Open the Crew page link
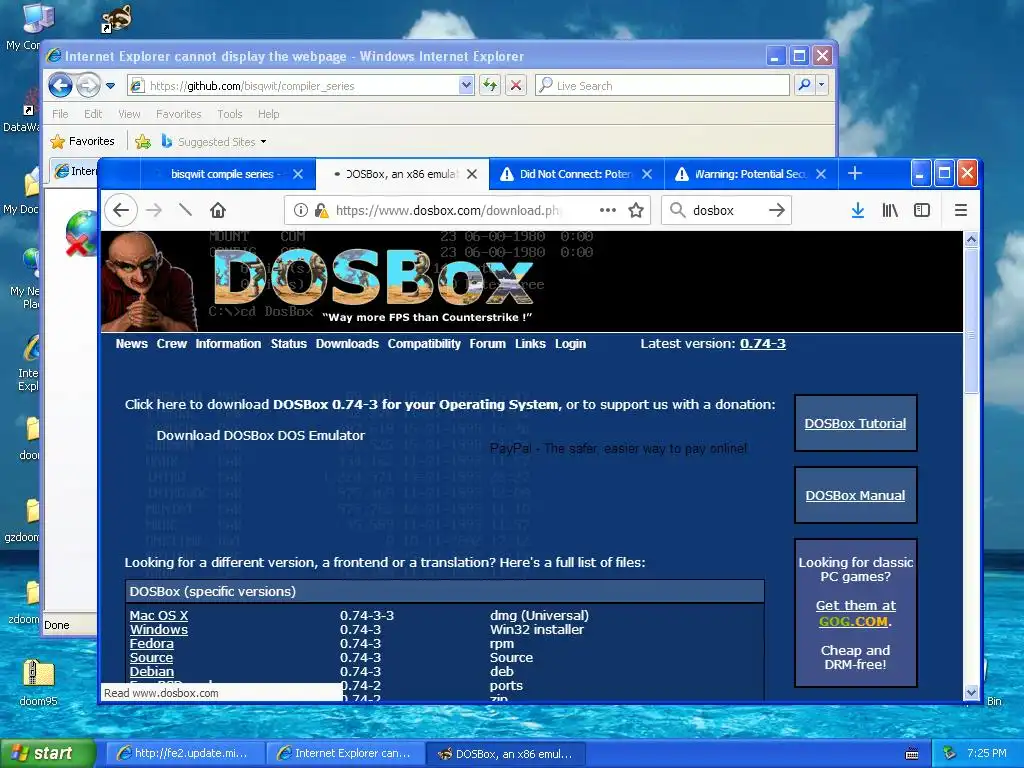 (172, 344)
